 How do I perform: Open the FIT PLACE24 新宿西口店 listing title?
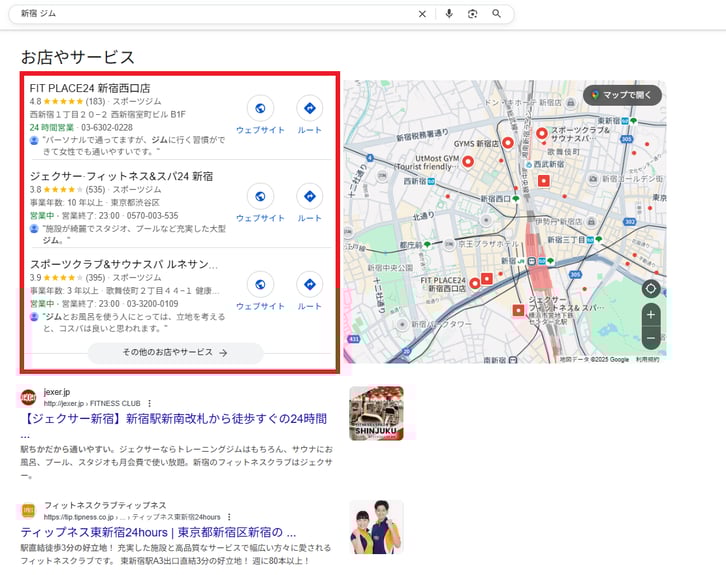[90, 88]
